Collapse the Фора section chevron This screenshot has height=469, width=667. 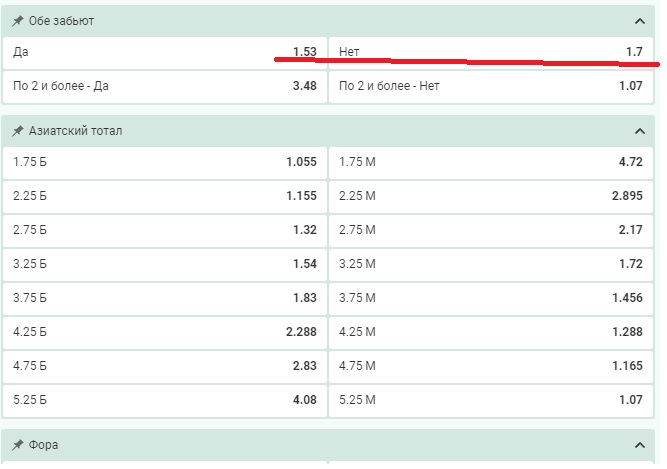pyautogui.click(x=639, y=445)
